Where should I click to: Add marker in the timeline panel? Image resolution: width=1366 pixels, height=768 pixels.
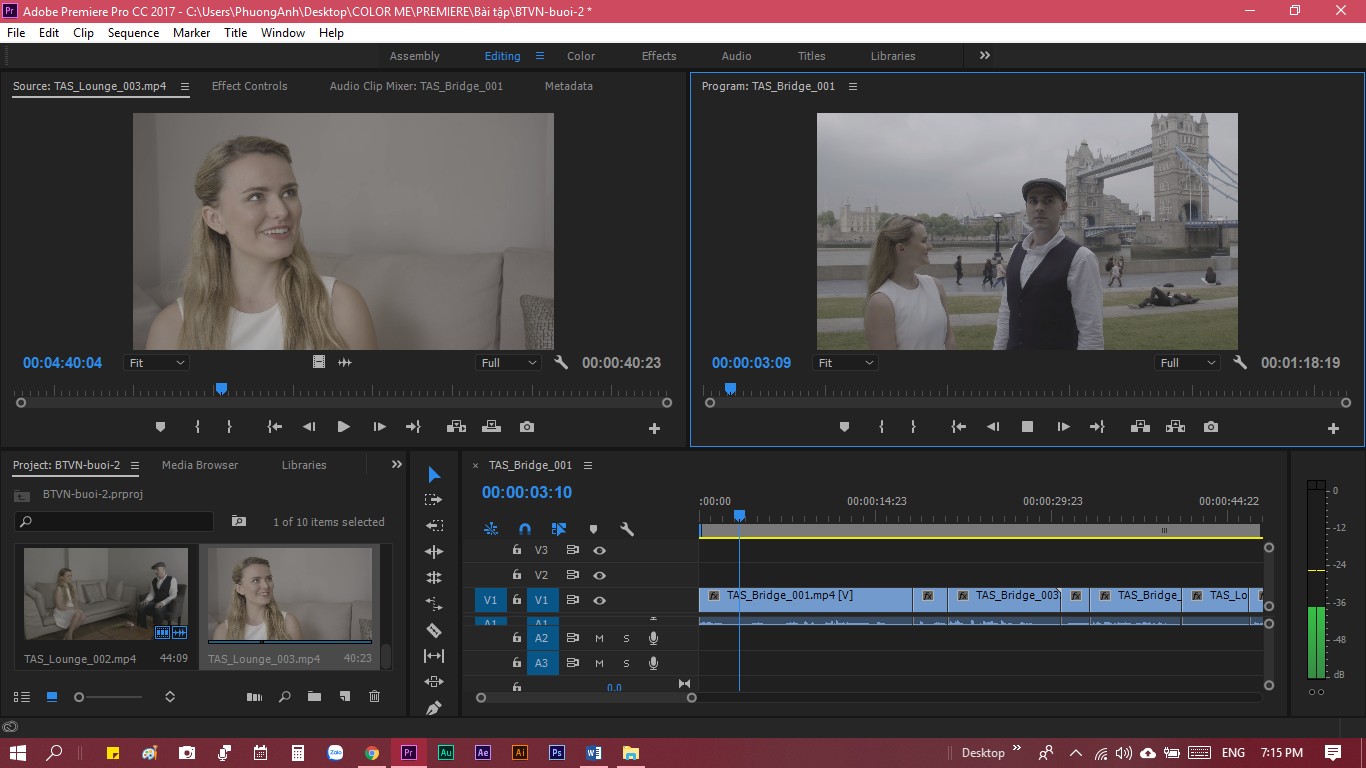tap(593, 529)
